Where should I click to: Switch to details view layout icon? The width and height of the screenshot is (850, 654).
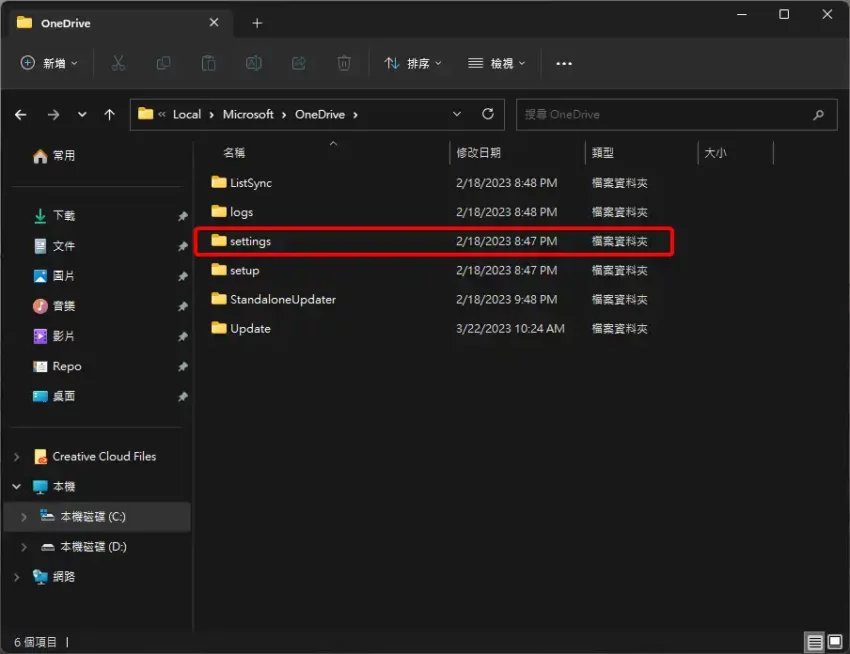815,641
